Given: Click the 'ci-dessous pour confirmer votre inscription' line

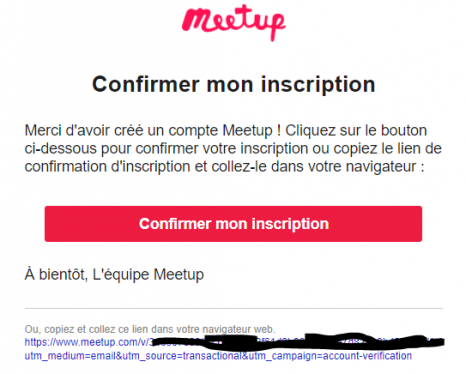Looking at the screenshot, I should 166,149.
